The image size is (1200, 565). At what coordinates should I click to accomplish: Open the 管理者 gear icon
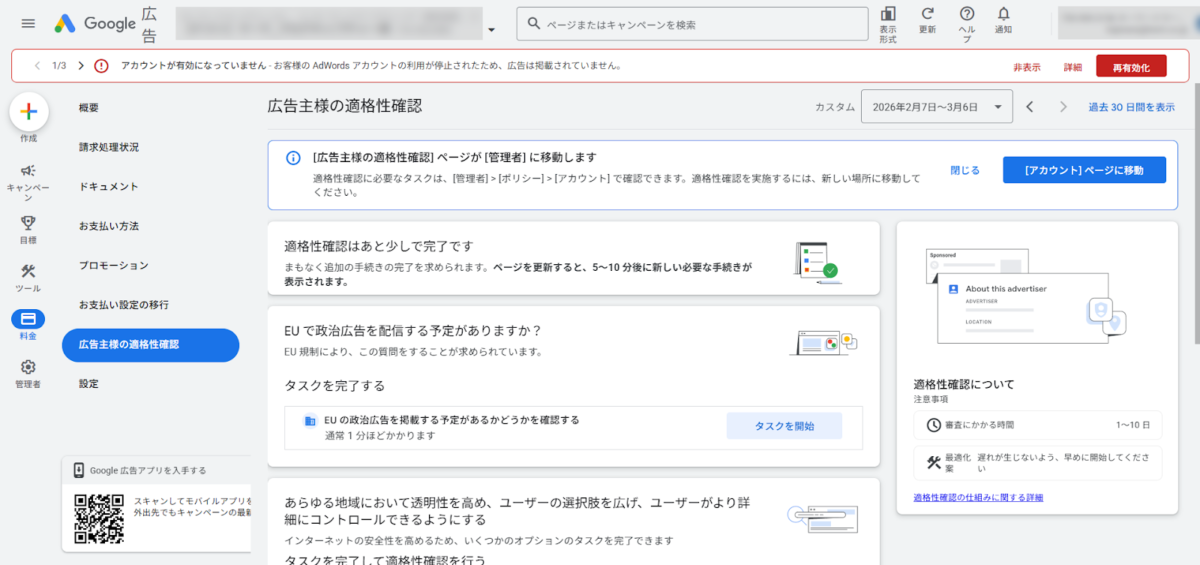(x=28, y=368)
